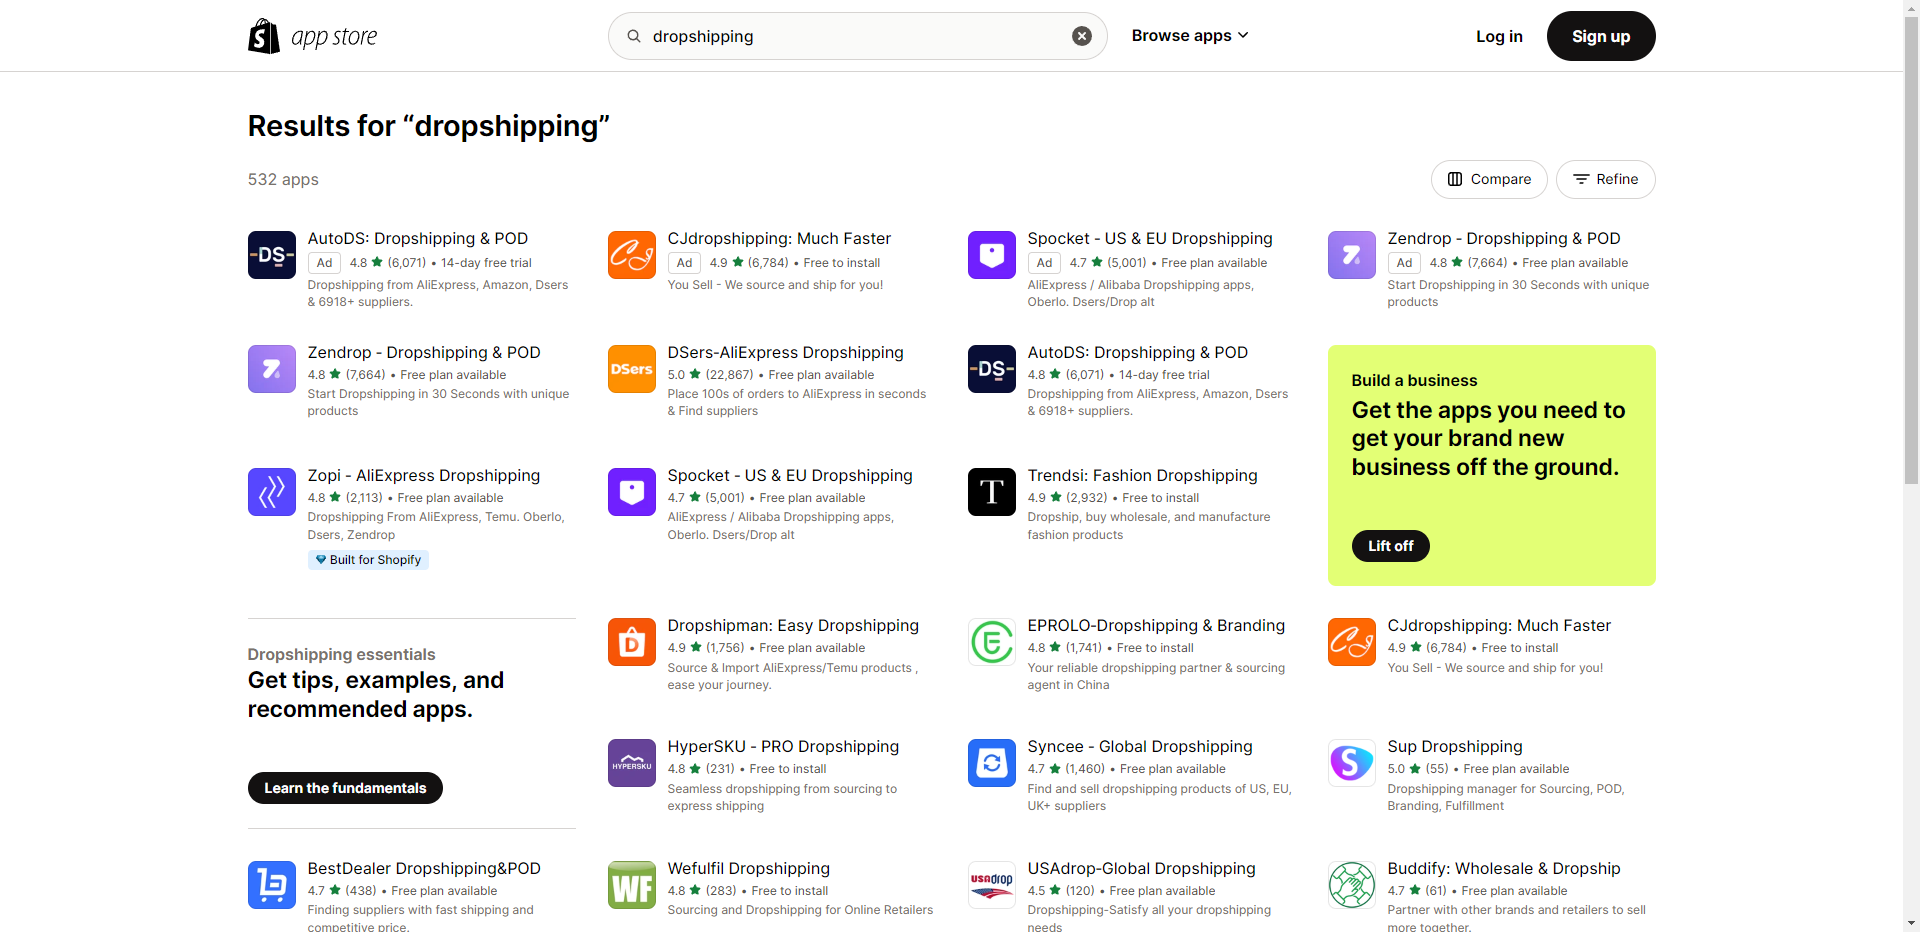
Task: Open DSers-AliExpress Dropshipping title link
Action: tap(785, 352)
